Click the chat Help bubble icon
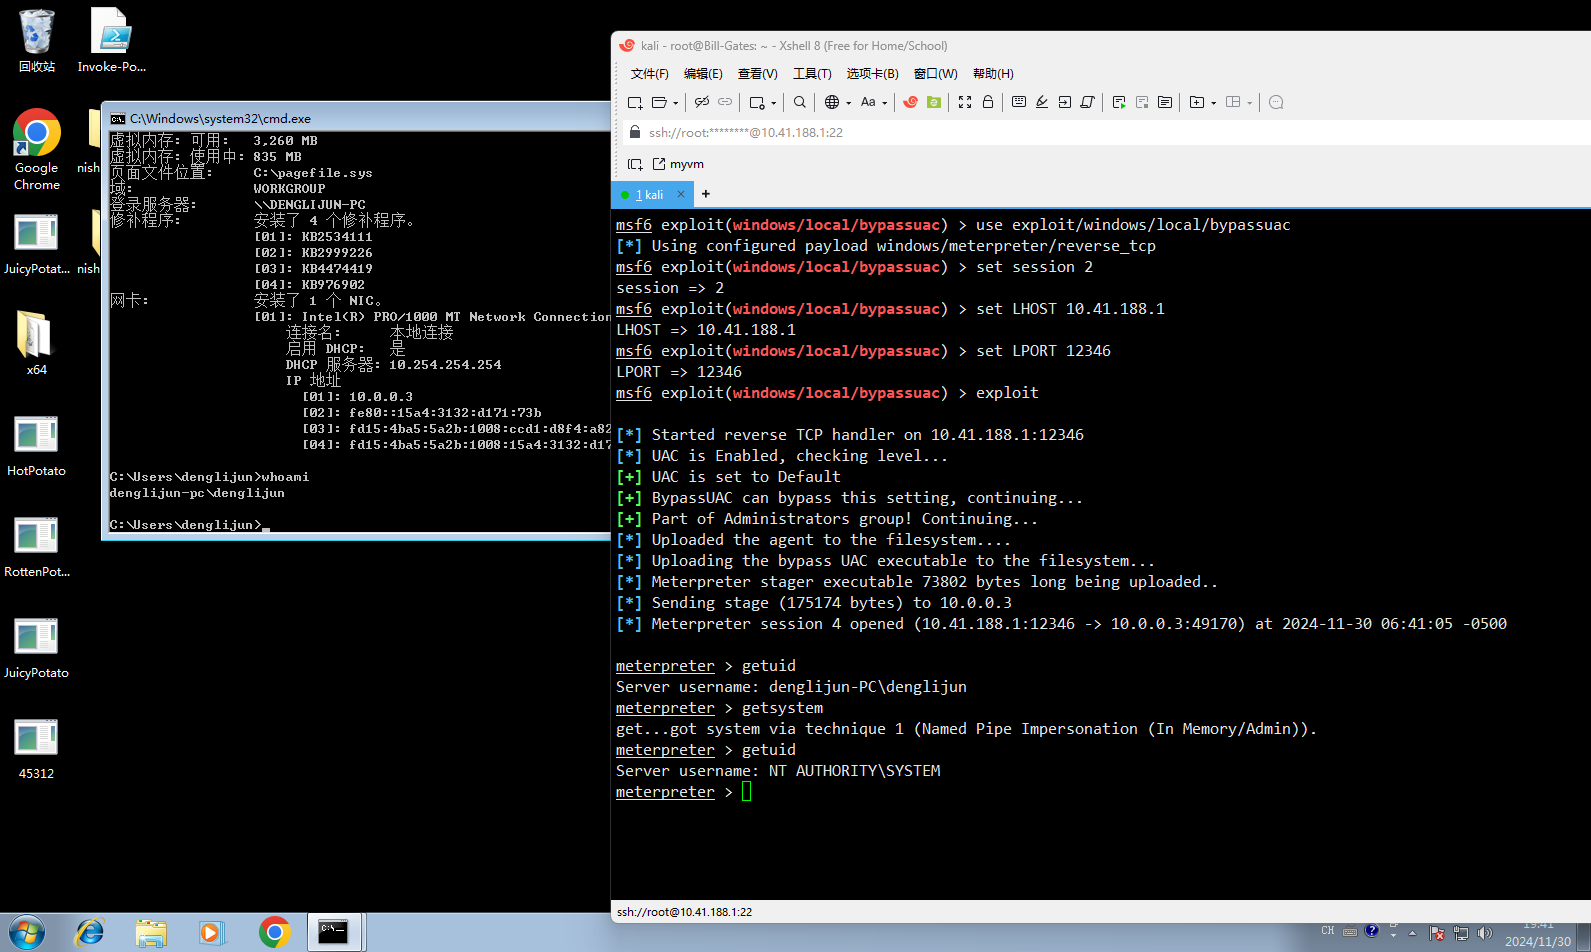 click(1276, 102)
